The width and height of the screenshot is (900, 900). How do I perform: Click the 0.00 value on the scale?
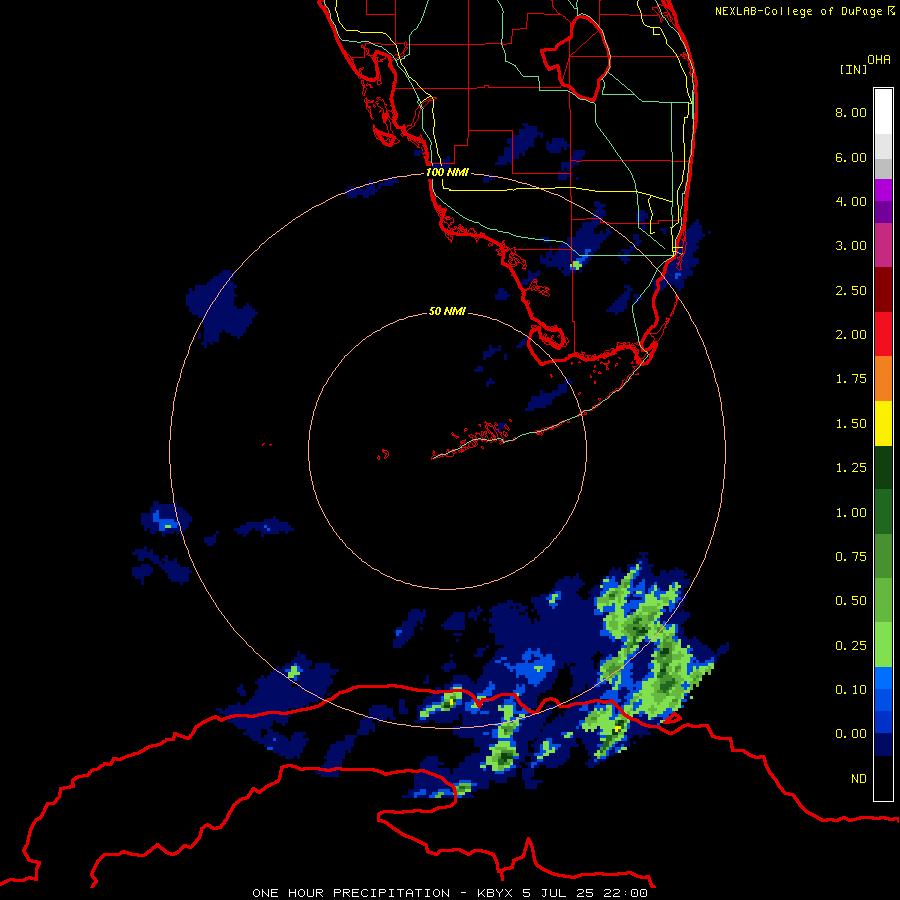[851, 734]
